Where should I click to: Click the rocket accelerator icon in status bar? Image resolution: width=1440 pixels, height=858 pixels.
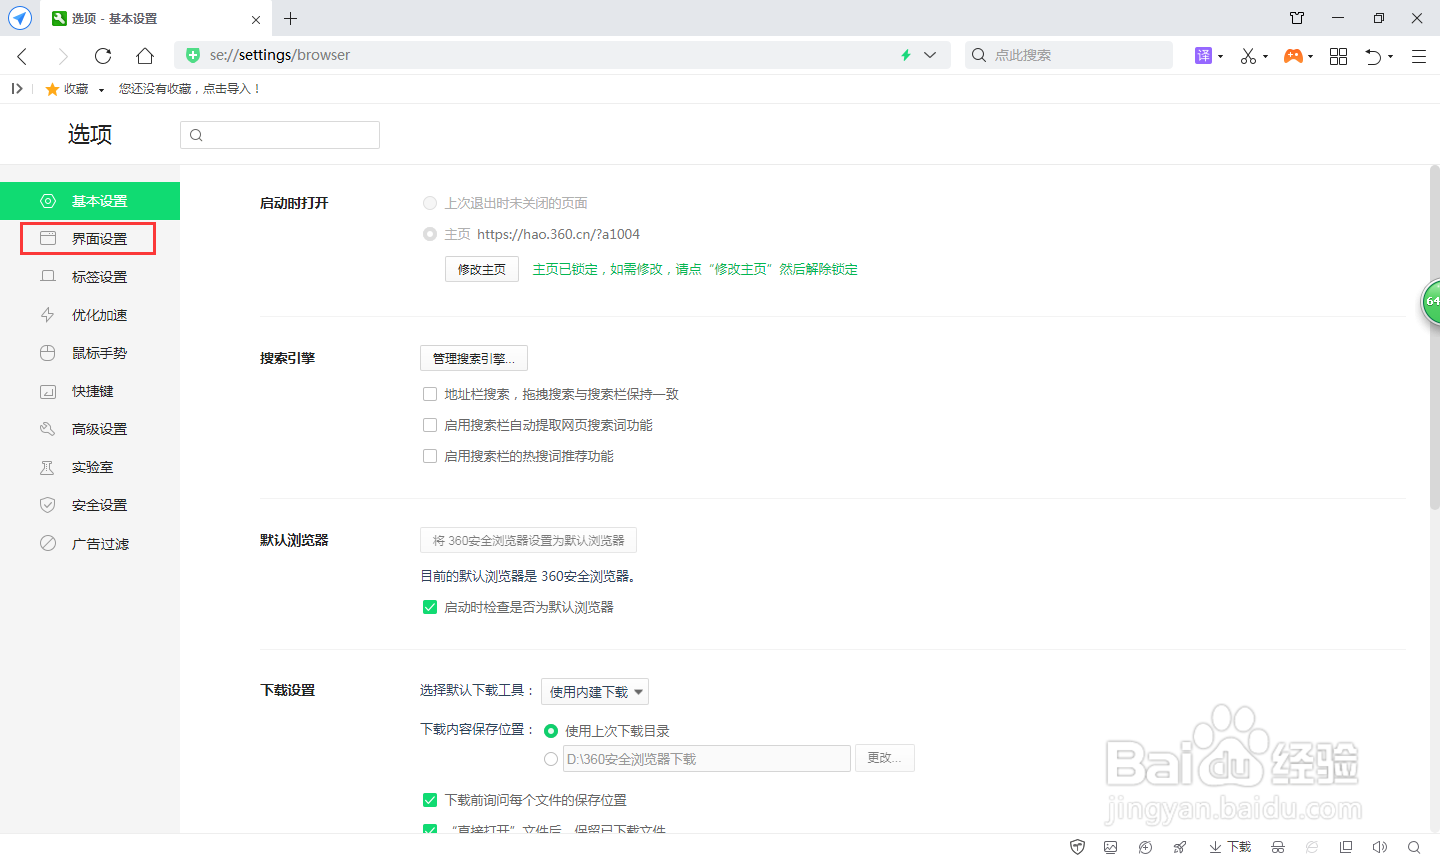[1180, 847]
